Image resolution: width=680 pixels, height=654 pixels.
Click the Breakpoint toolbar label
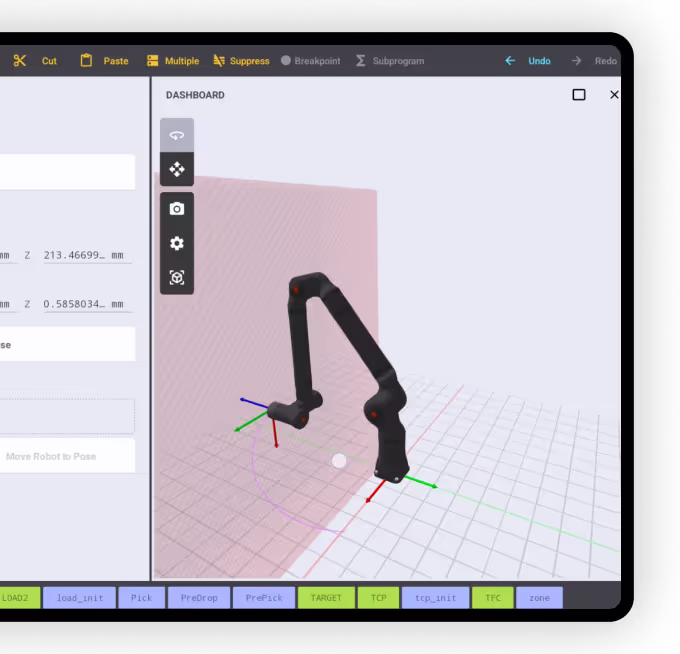pyautogui.click(x=317, y=61)
